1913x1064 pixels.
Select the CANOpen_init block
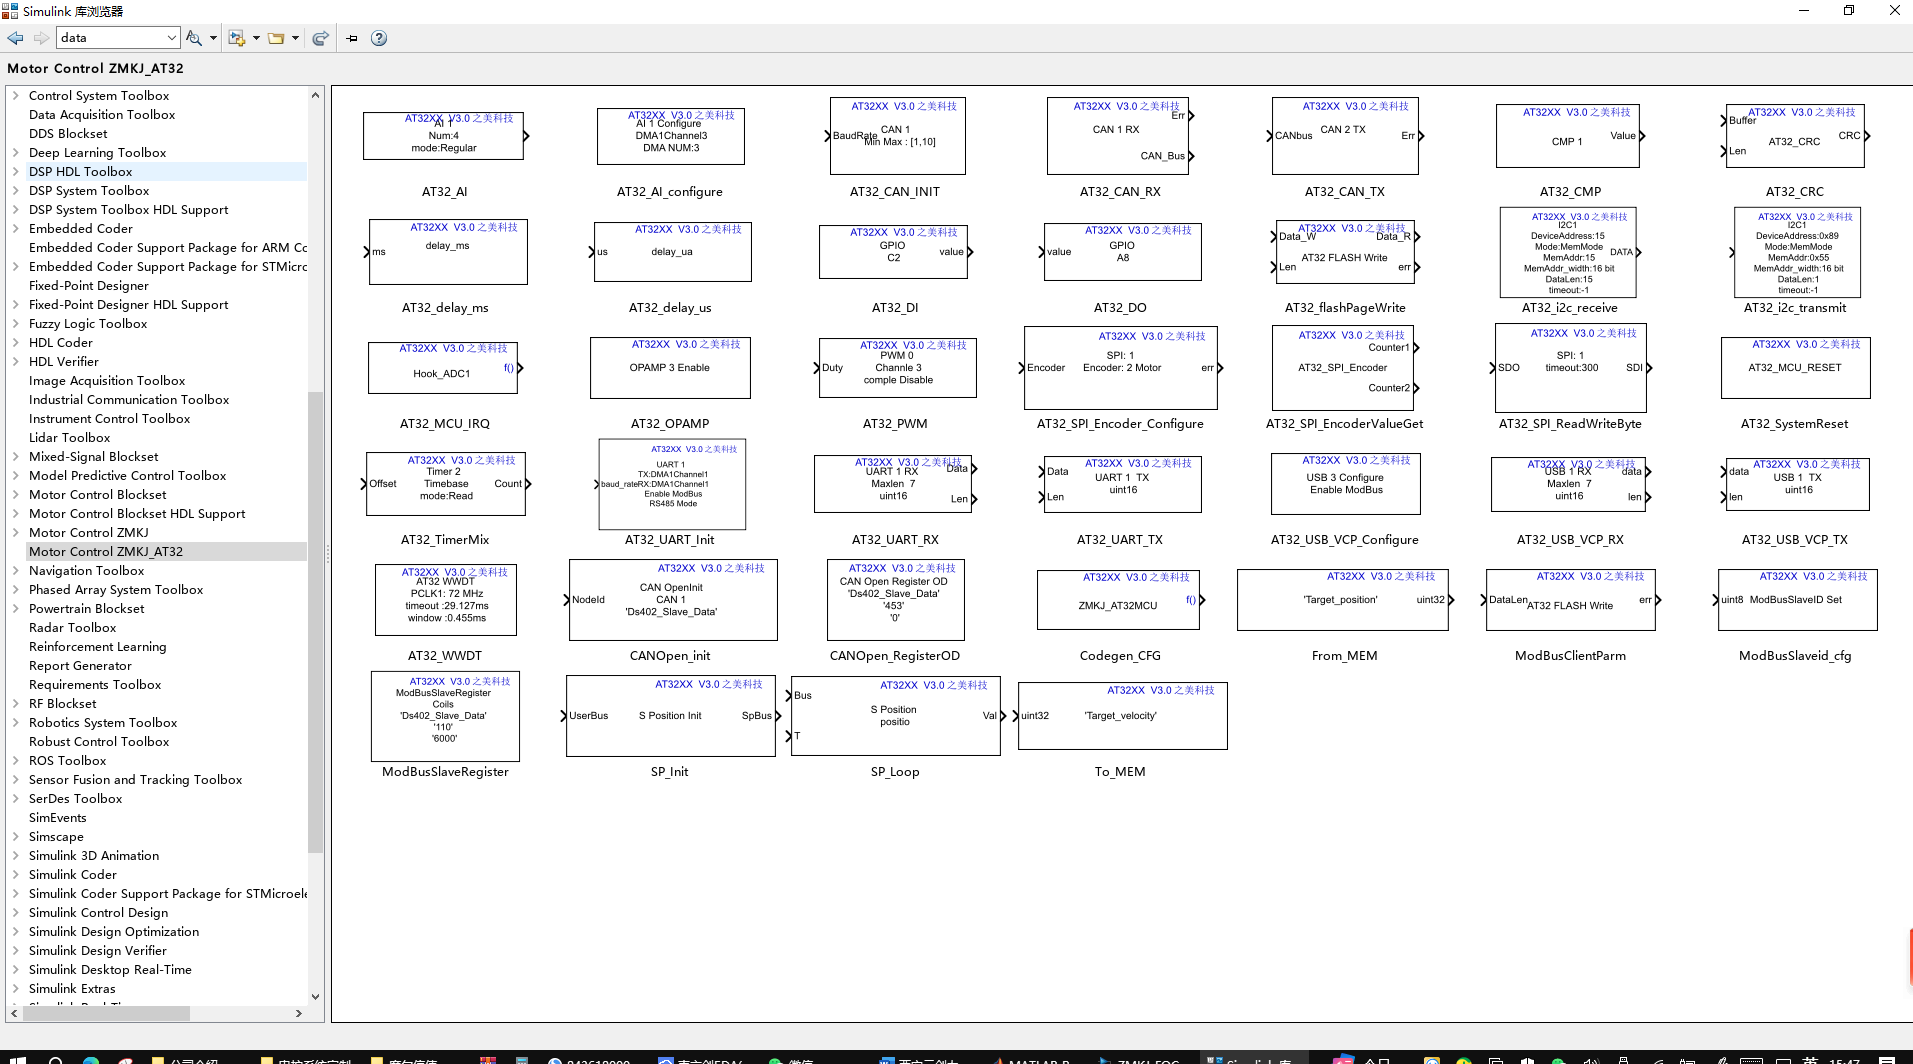[672, 600]
